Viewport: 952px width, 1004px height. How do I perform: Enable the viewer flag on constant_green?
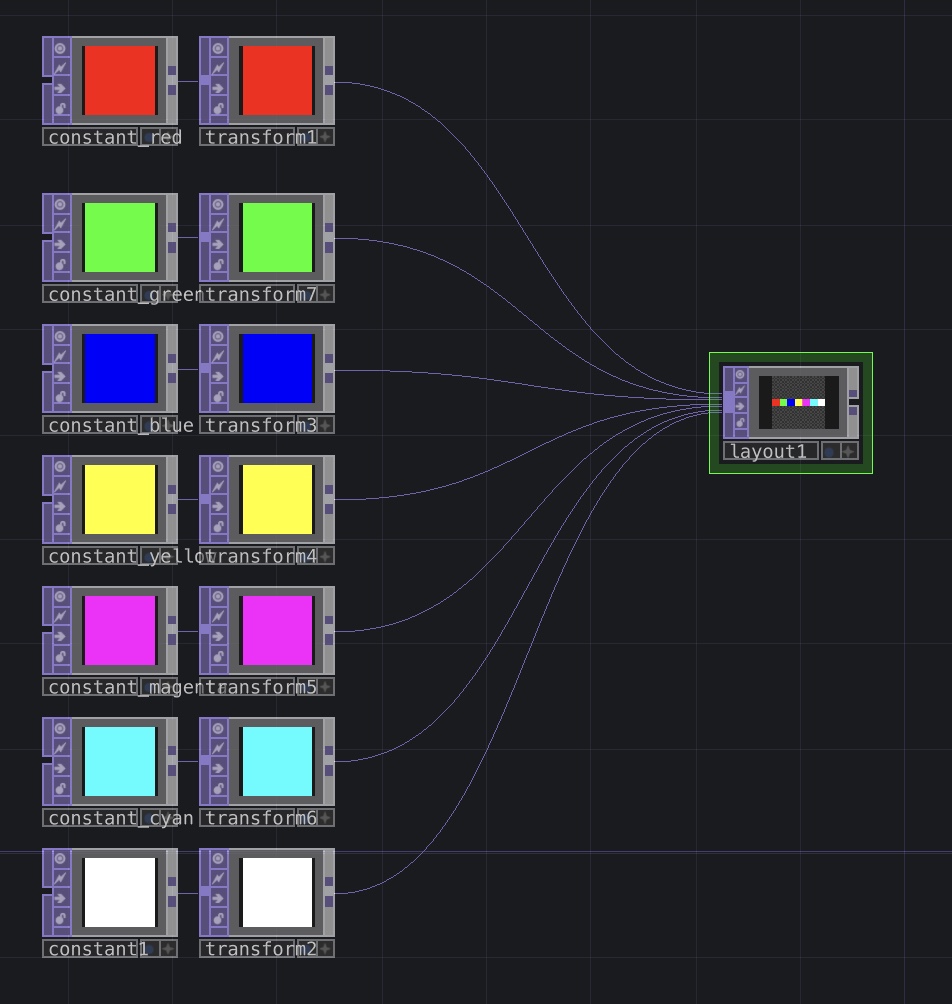[60, 205]
